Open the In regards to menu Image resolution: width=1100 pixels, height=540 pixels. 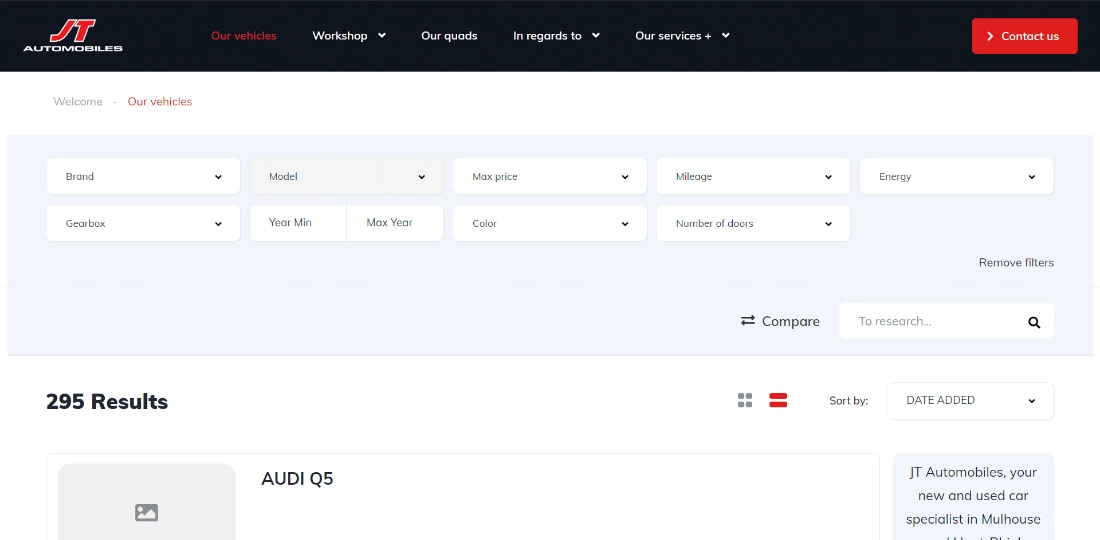tap(556, 36)
